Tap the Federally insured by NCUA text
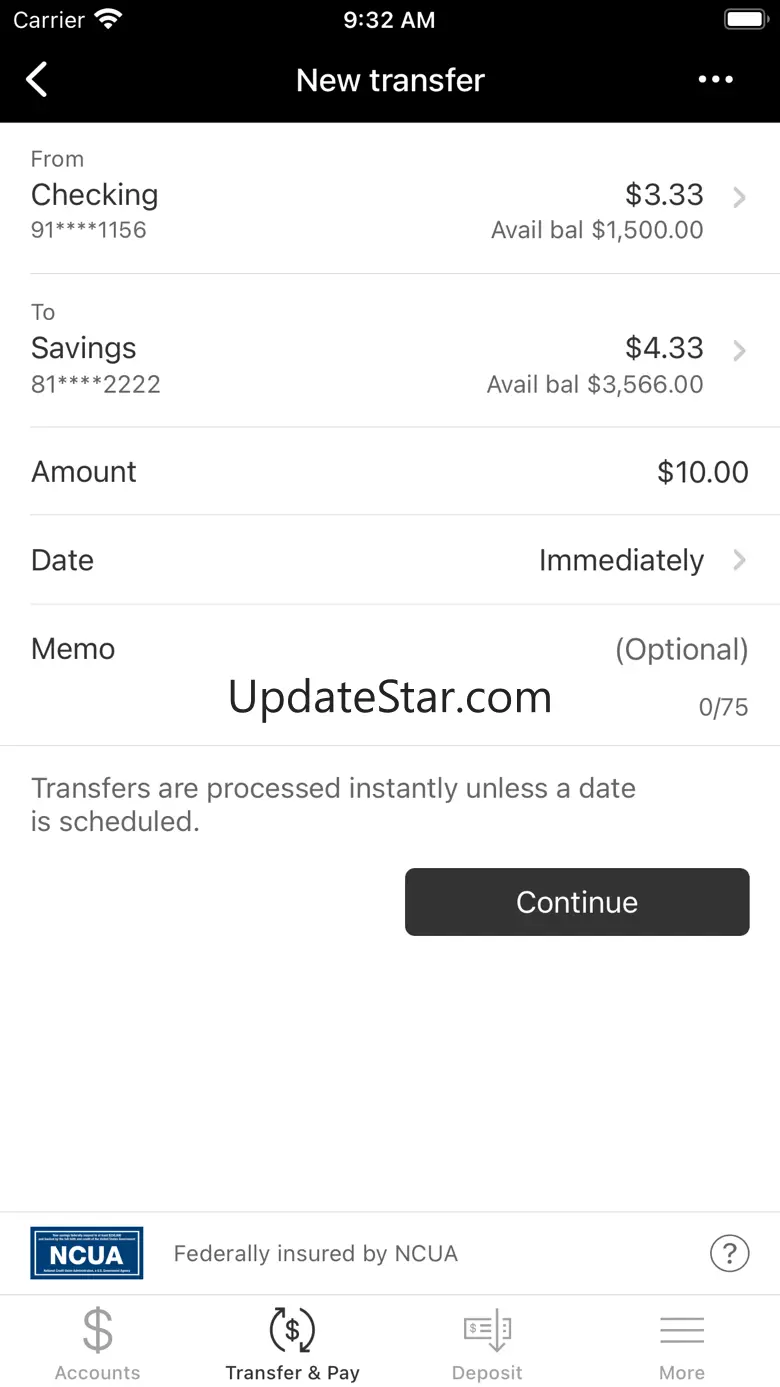Screen dimensions: 780x1387 click(x=316, y=1253)
